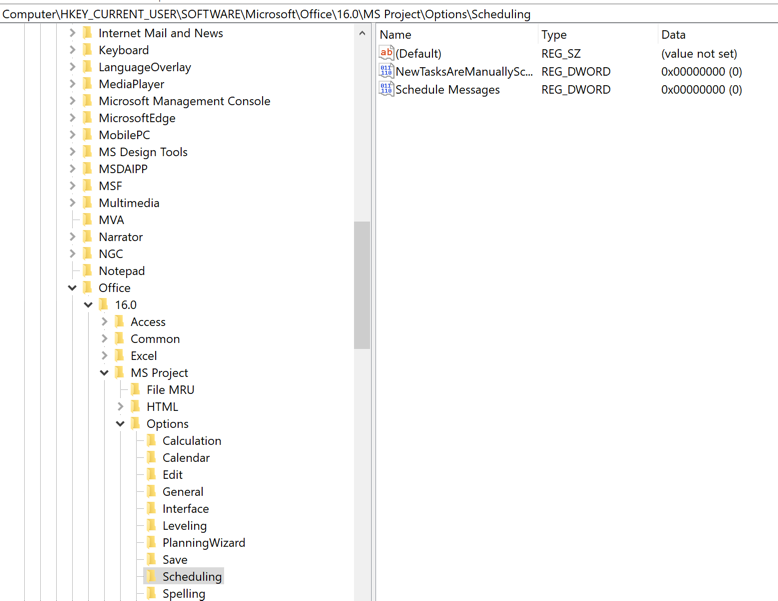
Task: Collapse the Options key
Action: pyautogui.click(x=120, y=424)
